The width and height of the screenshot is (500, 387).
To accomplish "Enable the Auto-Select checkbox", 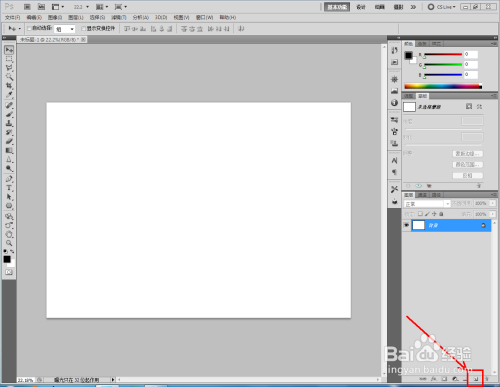I will tap(29, 29).
